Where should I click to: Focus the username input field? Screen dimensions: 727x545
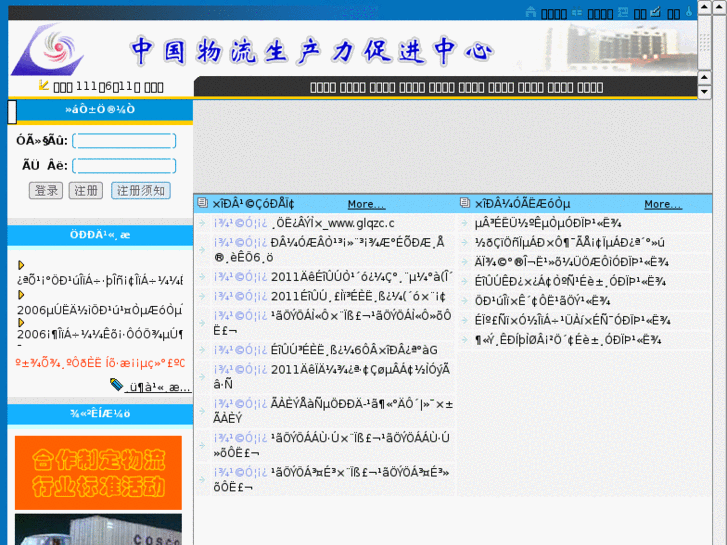click(x=124, y=141)
